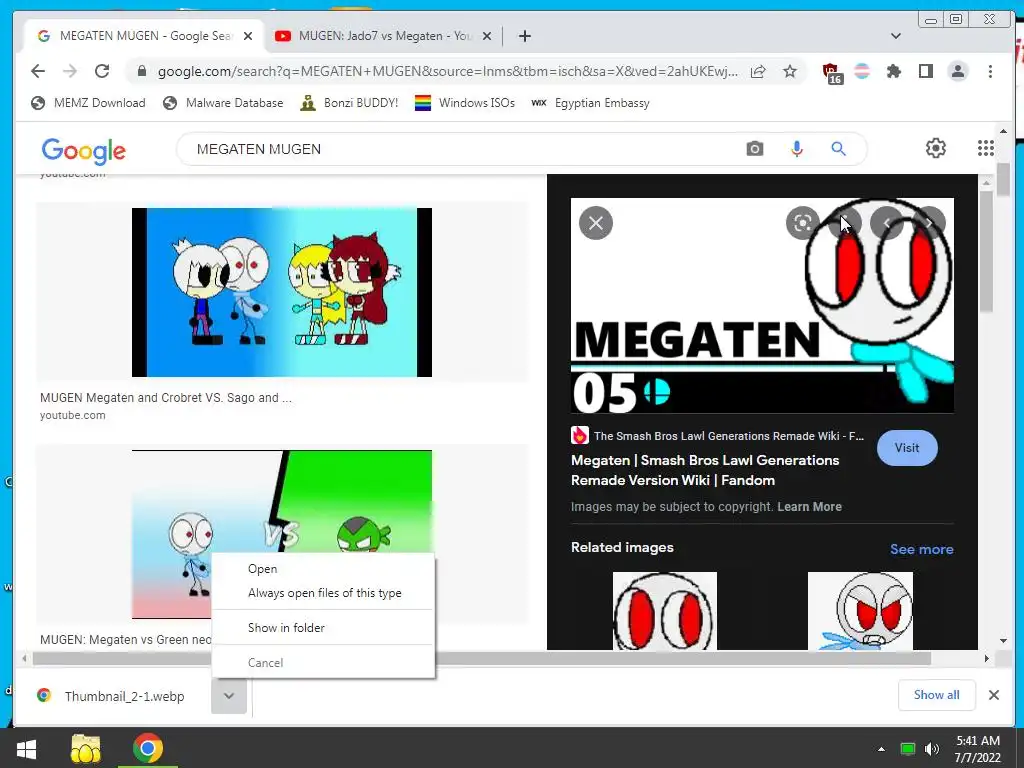Open the uBlock extension icon showing 16
Viewport: 1024px width, 768px height.
point(831,72)
